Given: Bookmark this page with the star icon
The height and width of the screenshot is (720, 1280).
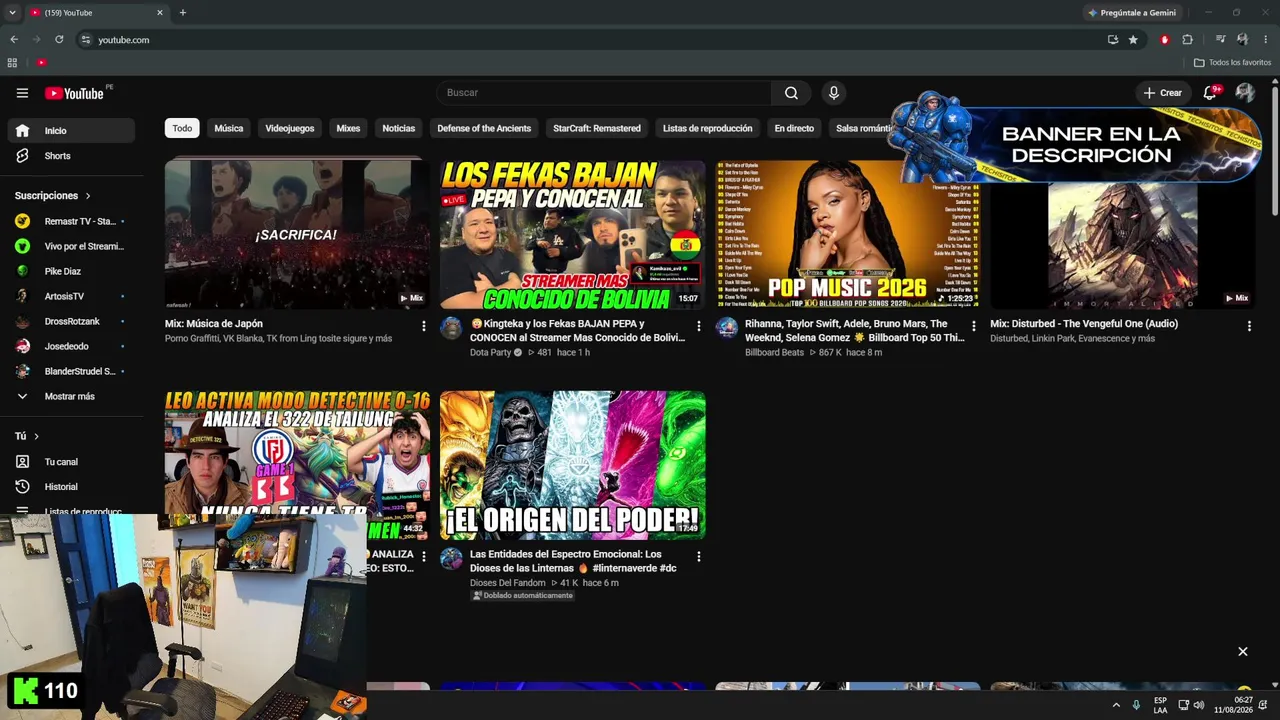Looking at the screenshot, I should (1133, 40).
